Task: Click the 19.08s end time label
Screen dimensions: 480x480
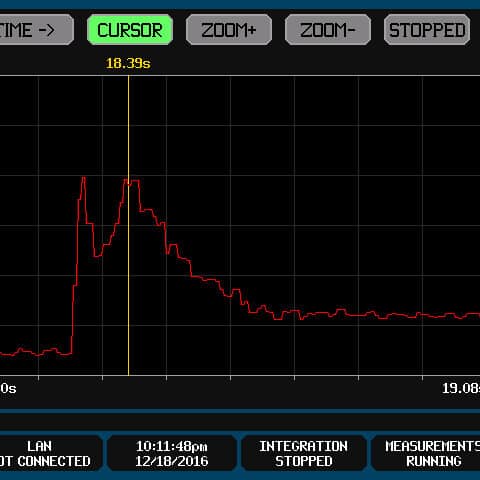Action: pos(461,388)
